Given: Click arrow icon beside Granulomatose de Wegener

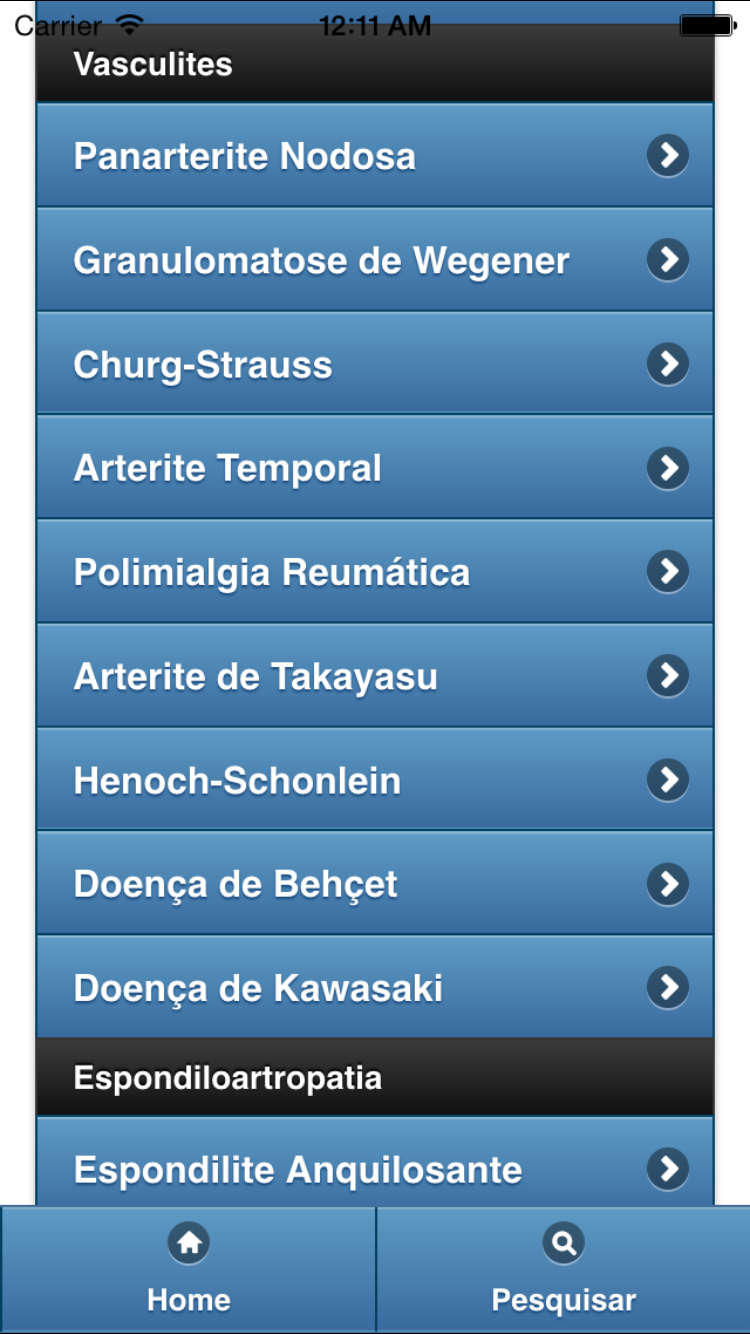Looking at the screenshot, I should pos(668,260).
